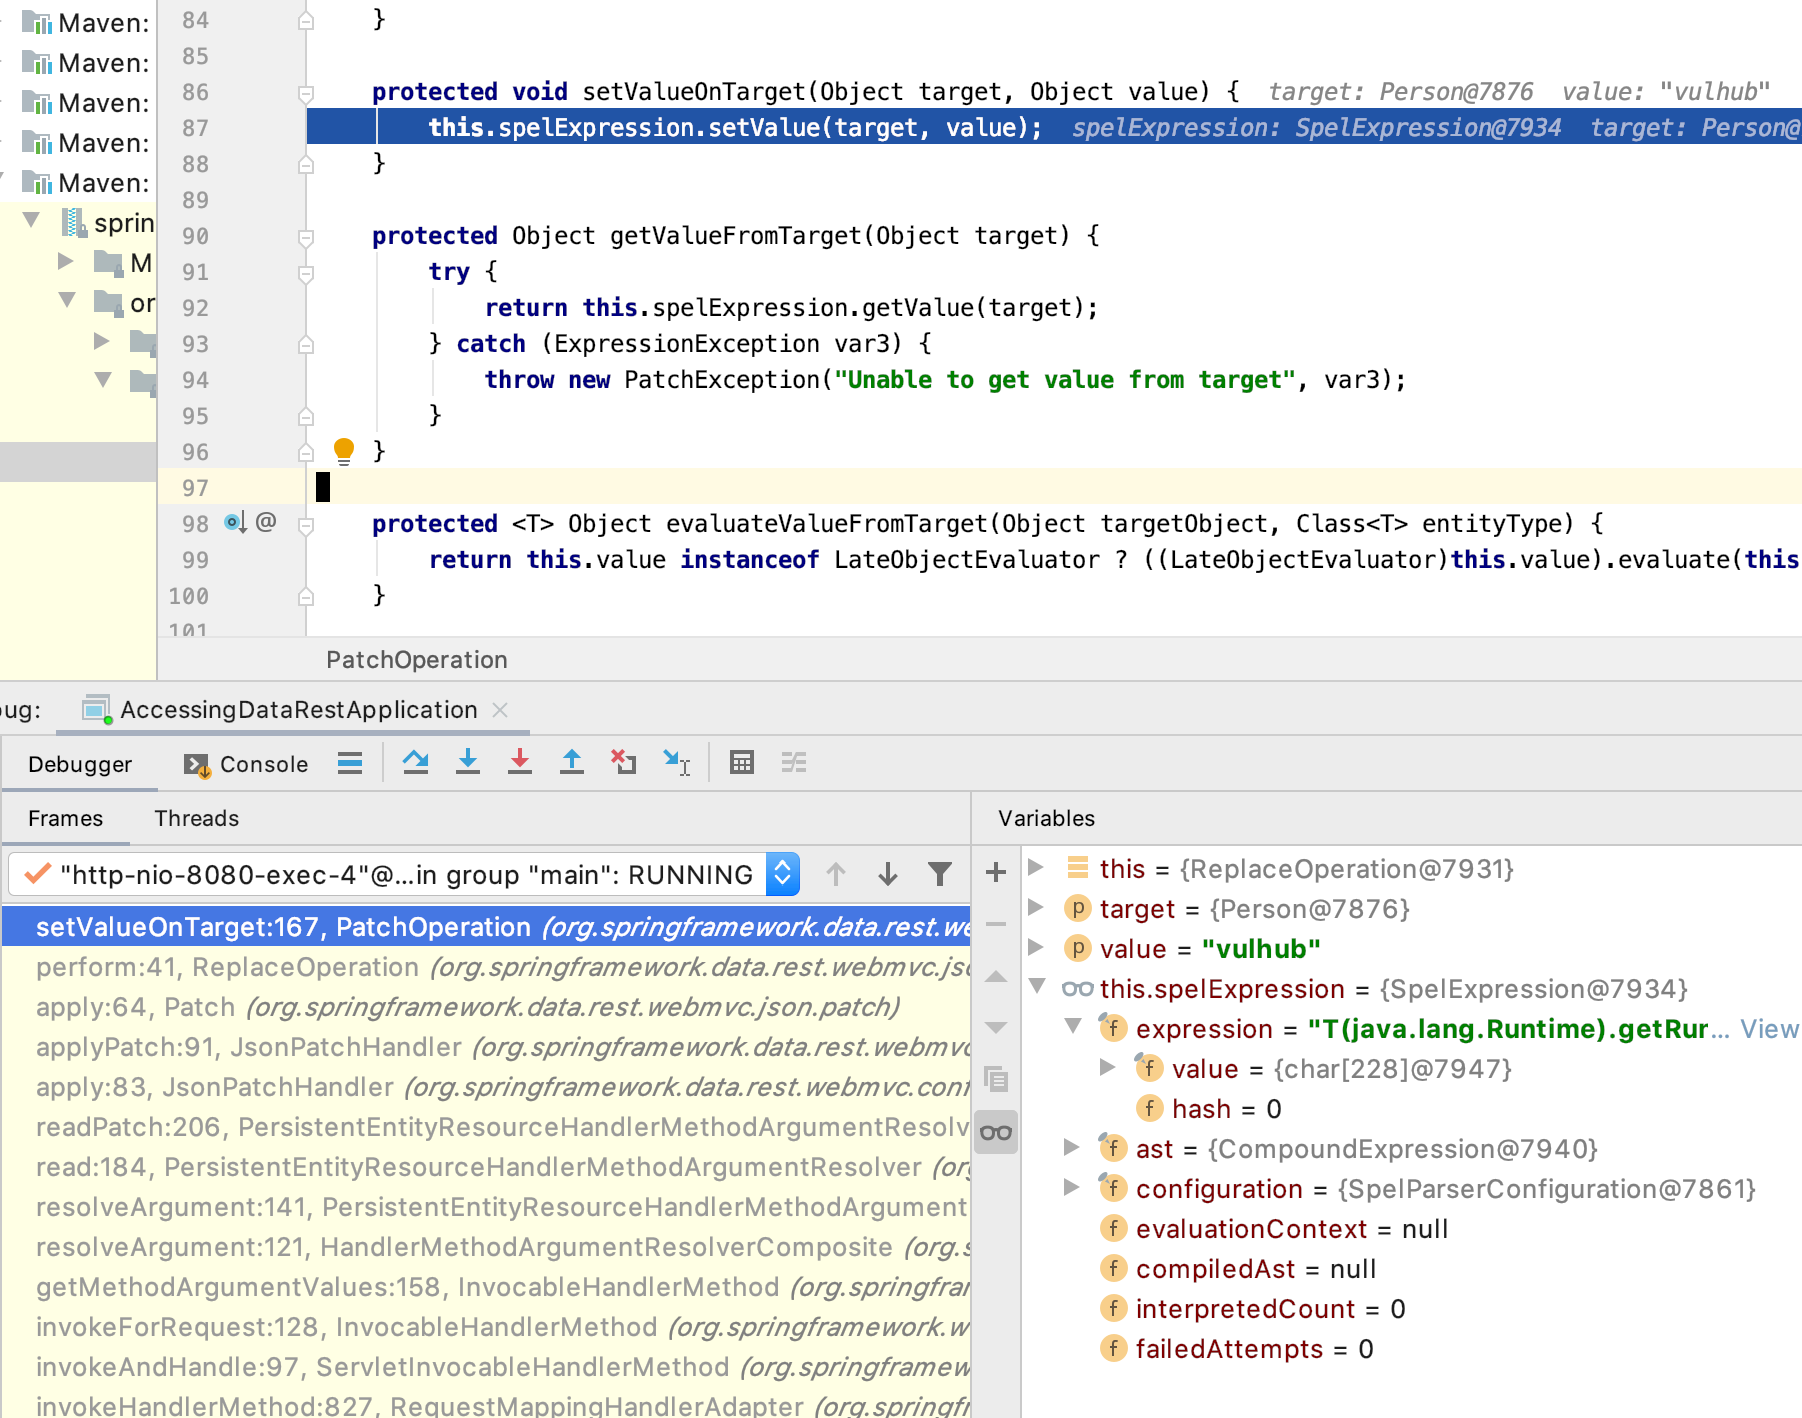Click the @ gutter annotation at line 98

[266, 522]
